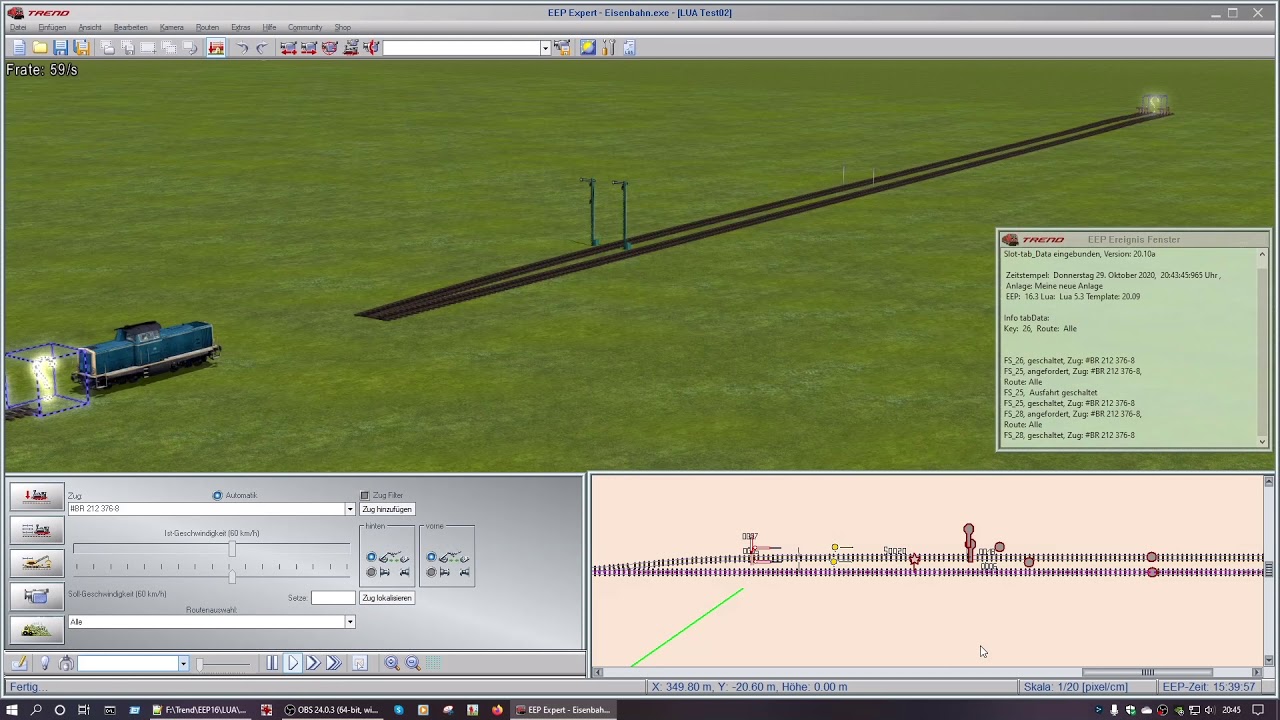
Task: Open the Kamera menu
Action: [x=171, y=27]
